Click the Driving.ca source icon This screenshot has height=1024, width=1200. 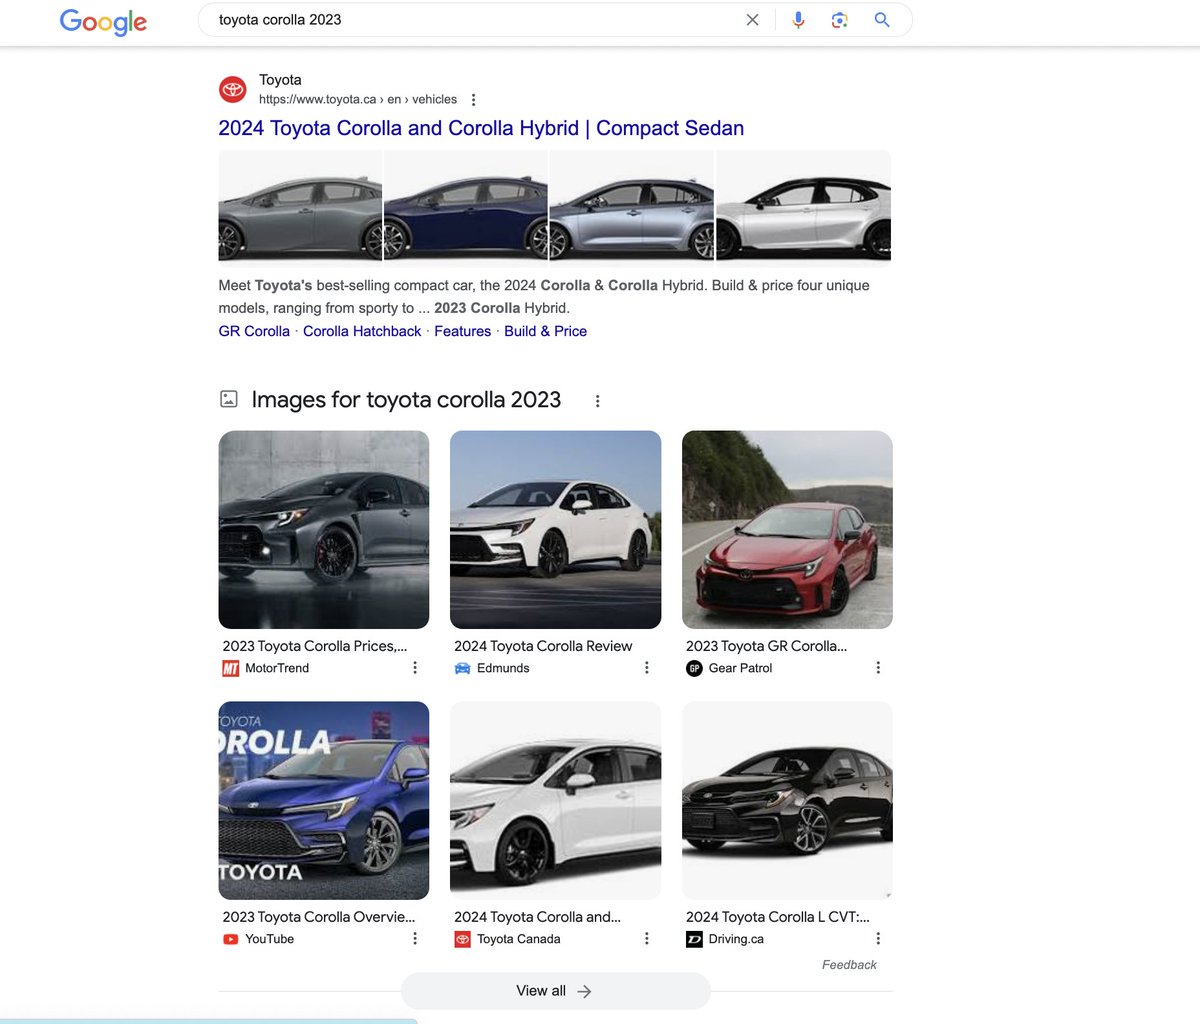tap(693, 939)
